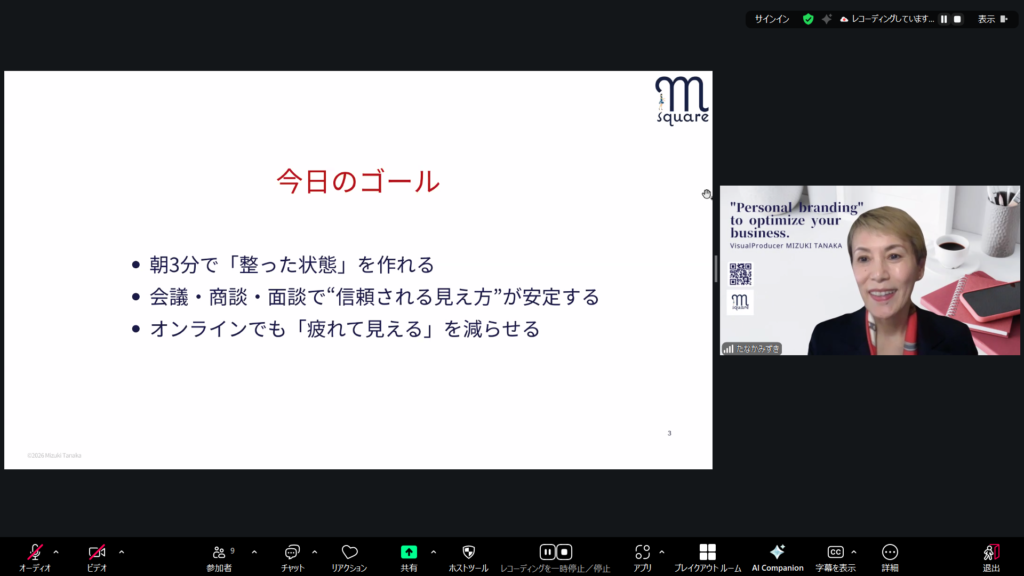Click the green 共有 share screen icon
Image resolution: width=1024 pixels, height=576 pixels.
click(409, 552)
